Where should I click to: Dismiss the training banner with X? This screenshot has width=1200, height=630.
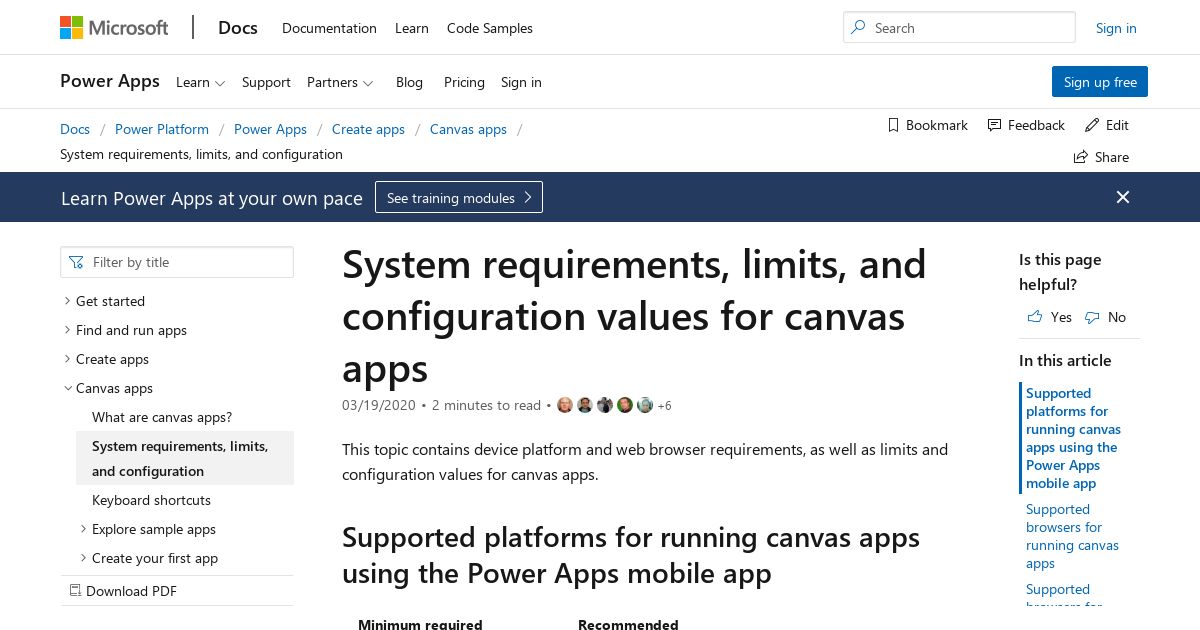point(1123,197)
